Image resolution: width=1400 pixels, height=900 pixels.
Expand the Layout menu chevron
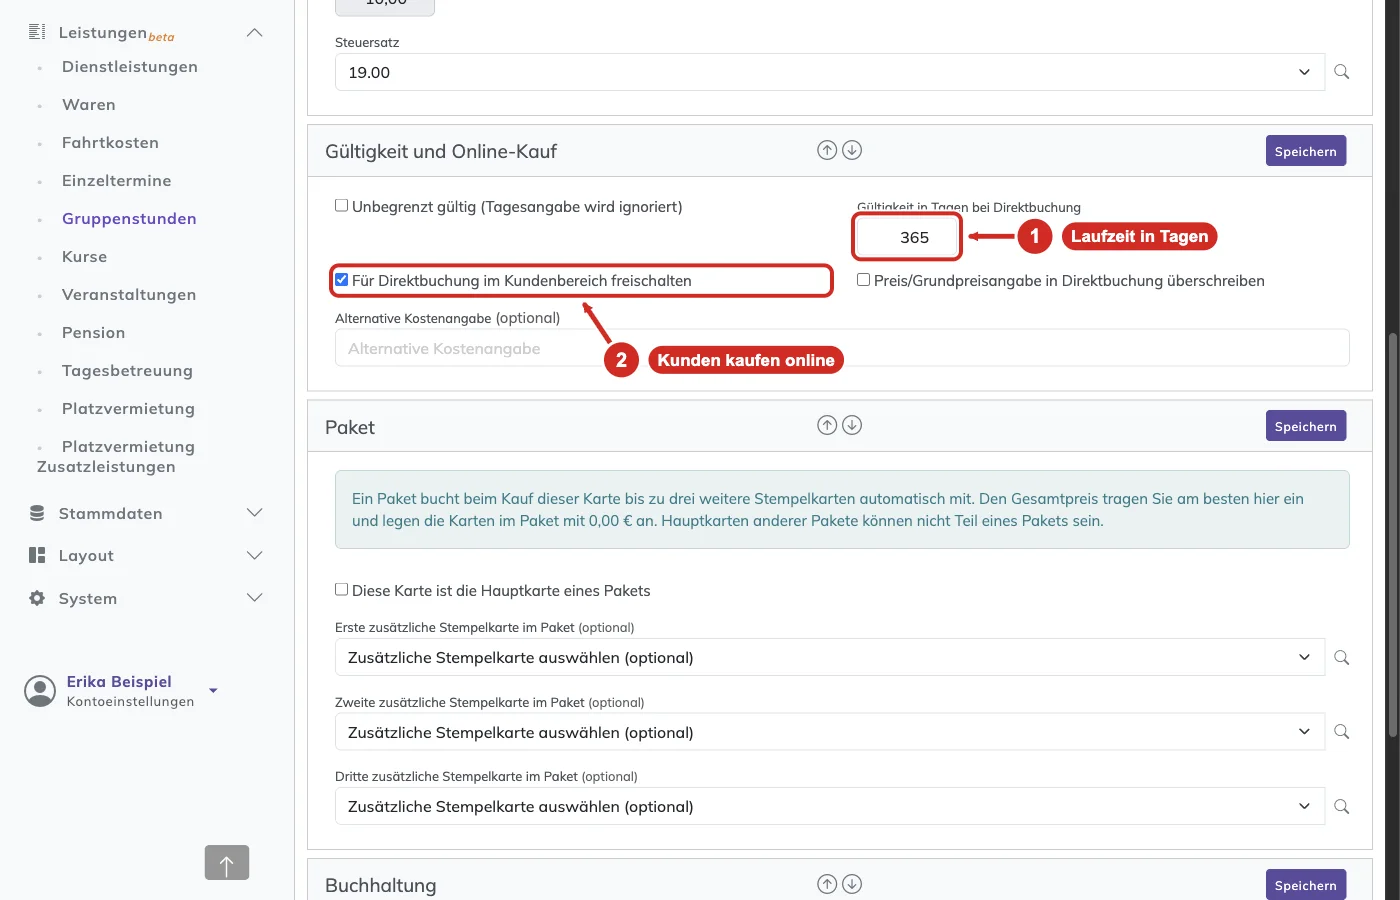pos(255,555)
